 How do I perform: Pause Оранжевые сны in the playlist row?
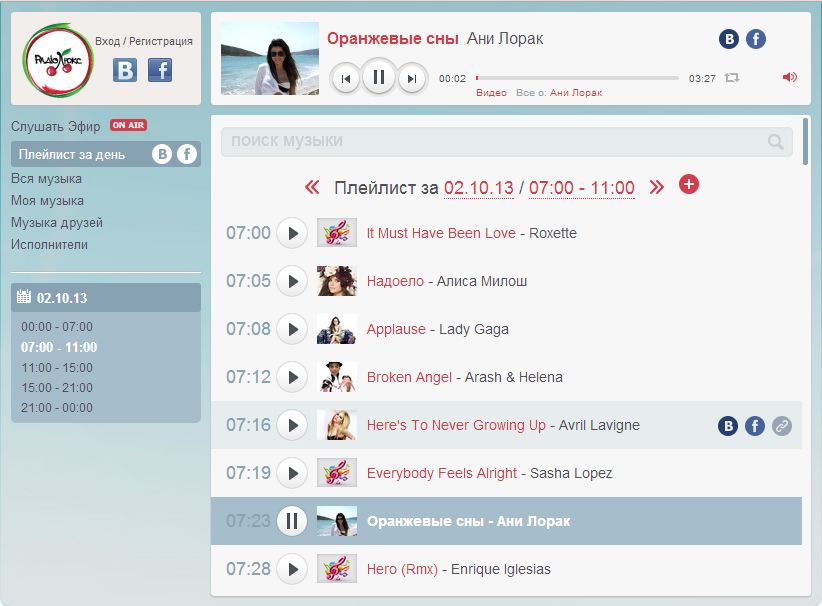[291, 521]
